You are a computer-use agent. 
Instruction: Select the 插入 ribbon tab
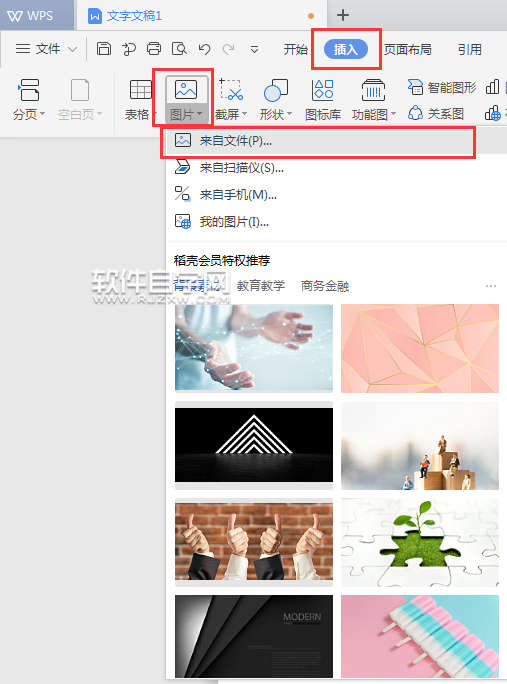pyautogui.click(x=346, y=49)
